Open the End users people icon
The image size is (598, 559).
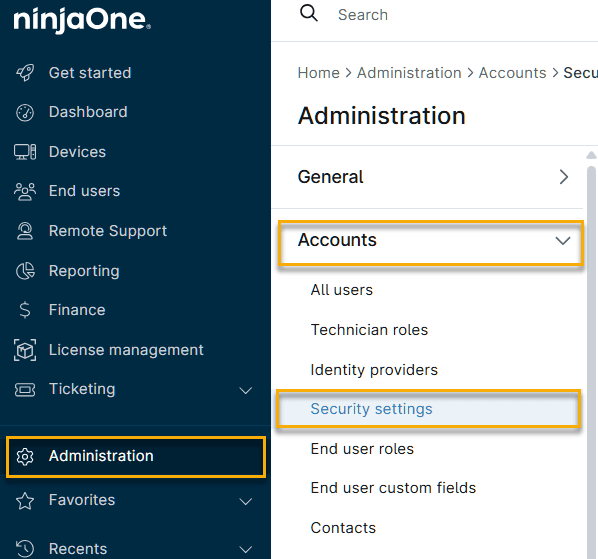(25, 191)
